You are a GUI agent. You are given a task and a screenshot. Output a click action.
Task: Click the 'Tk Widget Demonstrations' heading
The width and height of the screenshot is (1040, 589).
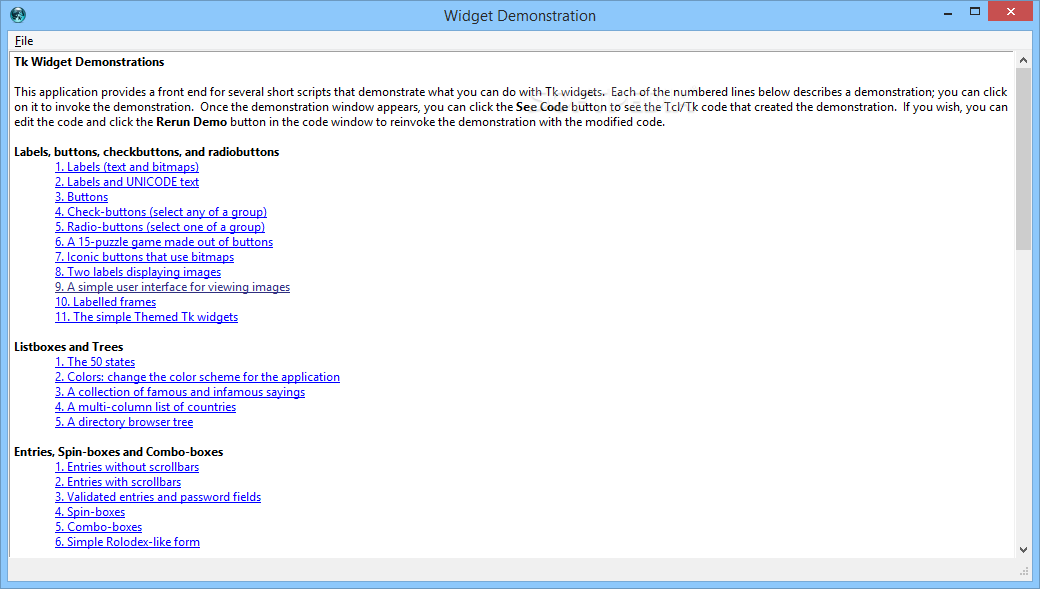pyautogui.click(x=89, y=62)
